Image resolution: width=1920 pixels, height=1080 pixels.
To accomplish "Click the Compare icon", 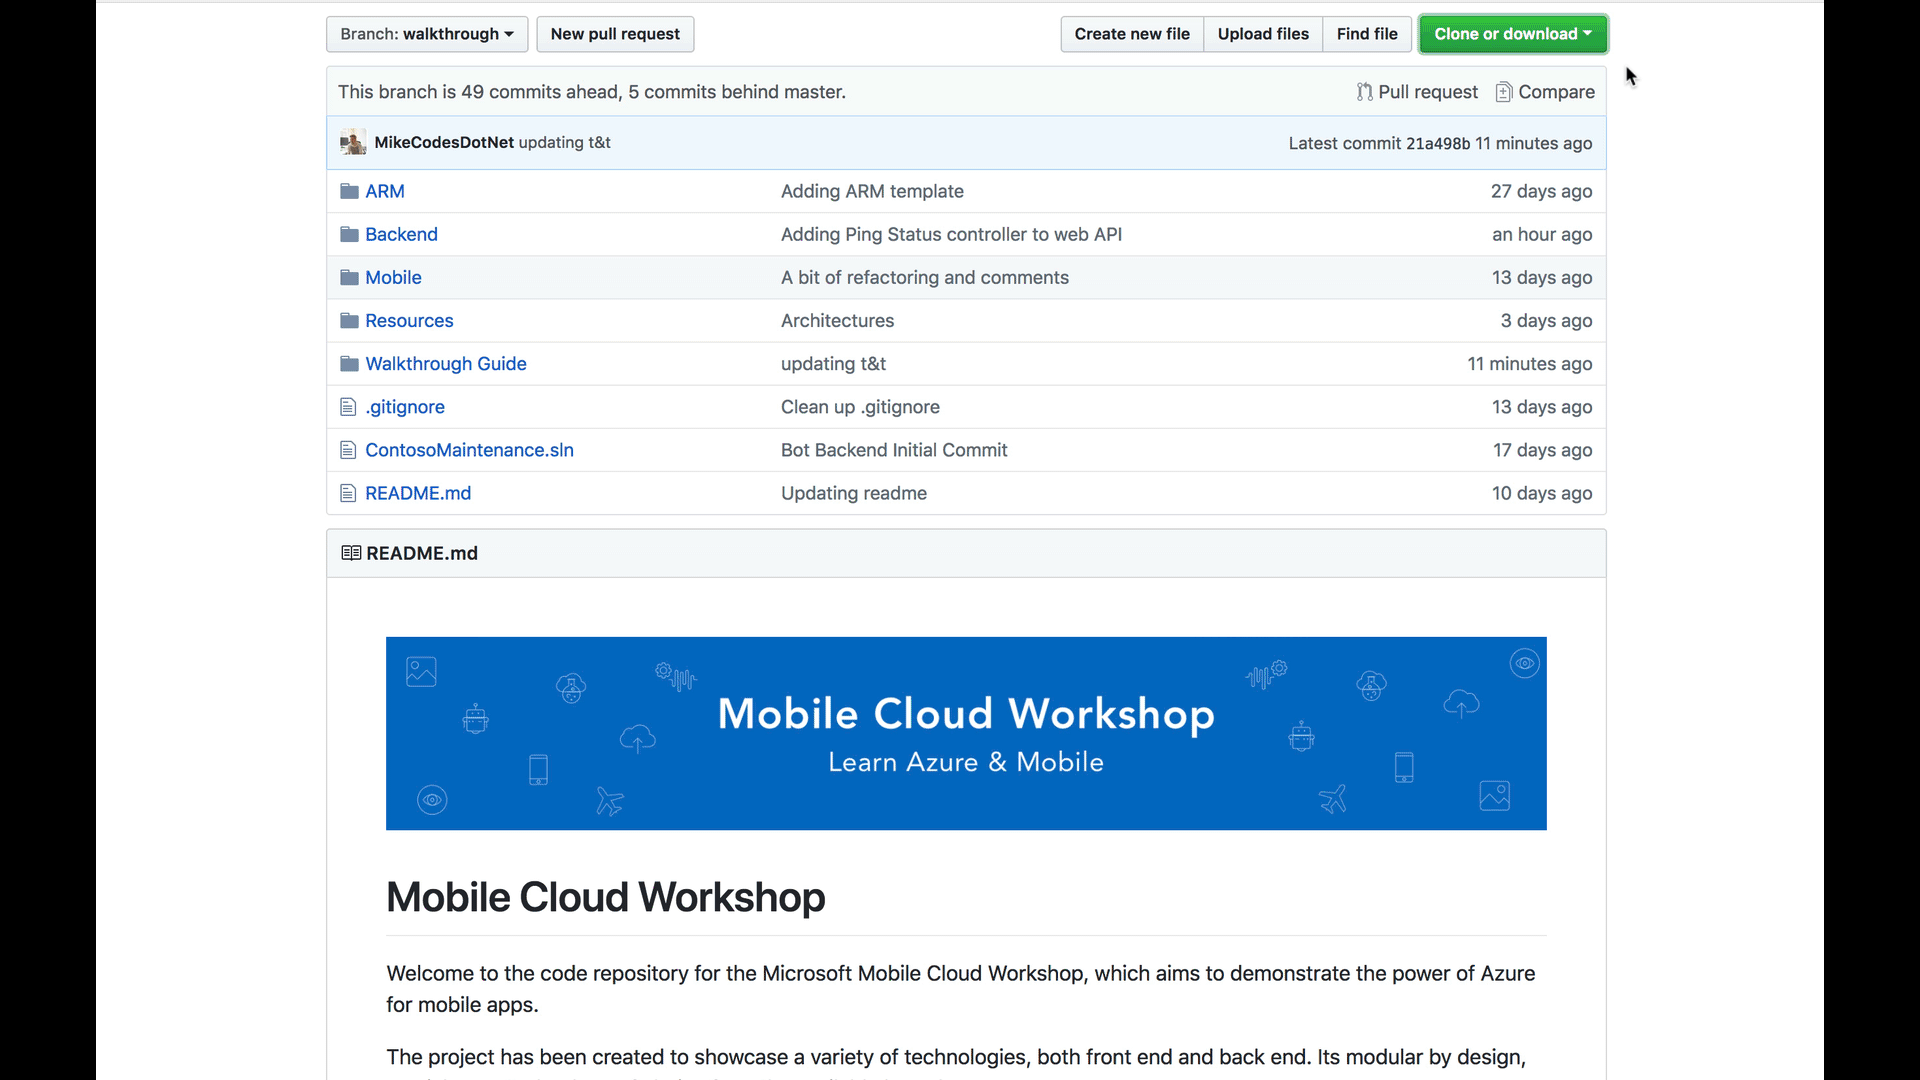I will [x=1503, y=91].
